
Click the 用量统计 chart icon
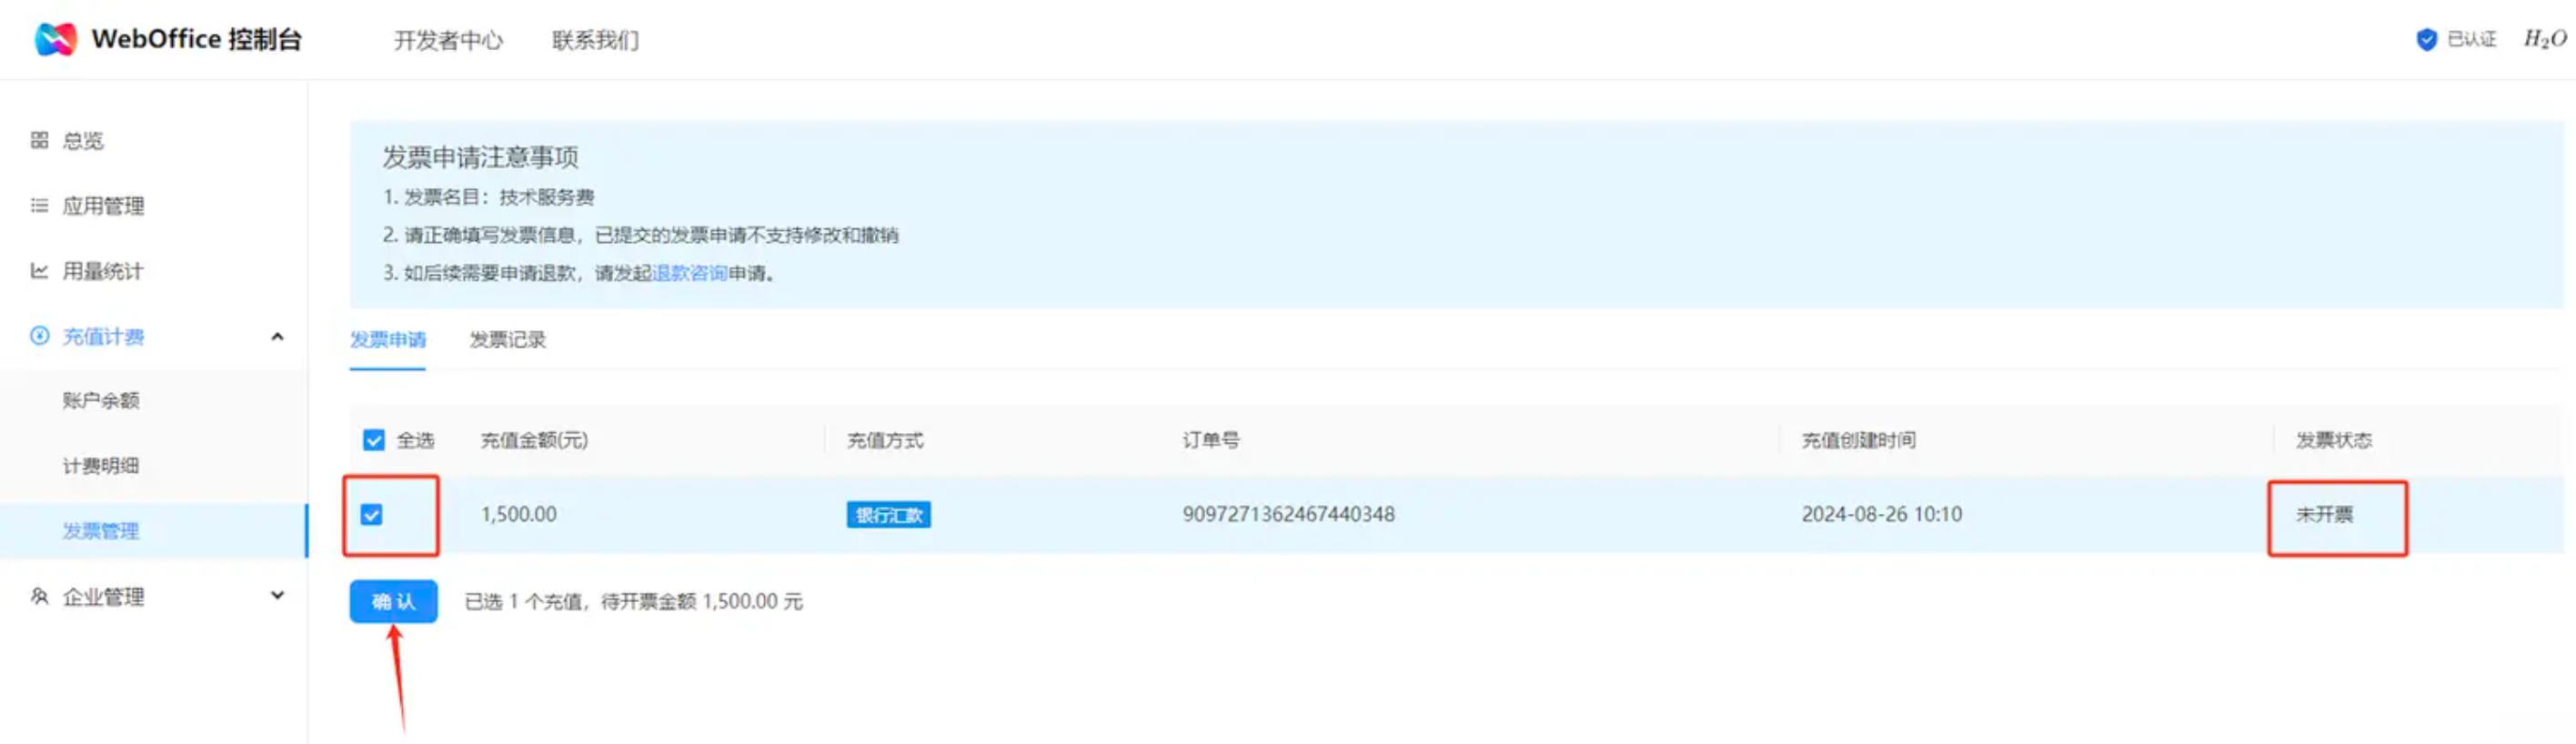pyautogui.click(x=39, y=271)
